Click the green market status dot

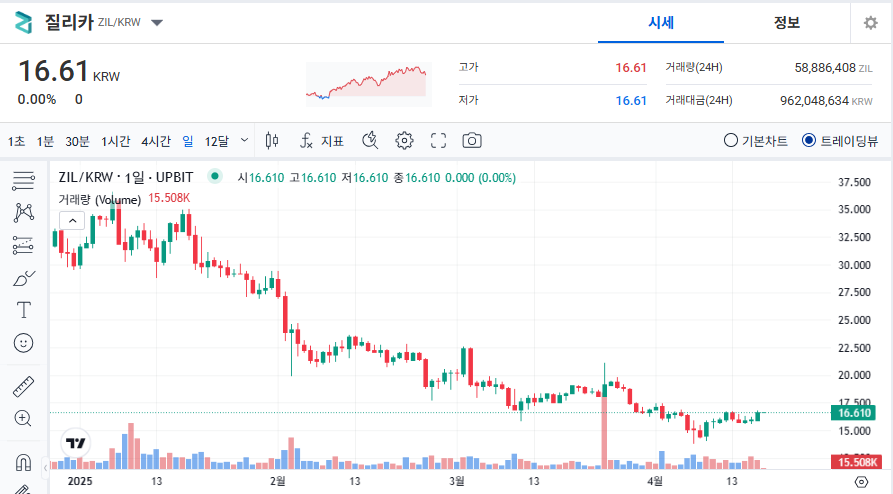(x=215, y=176)
